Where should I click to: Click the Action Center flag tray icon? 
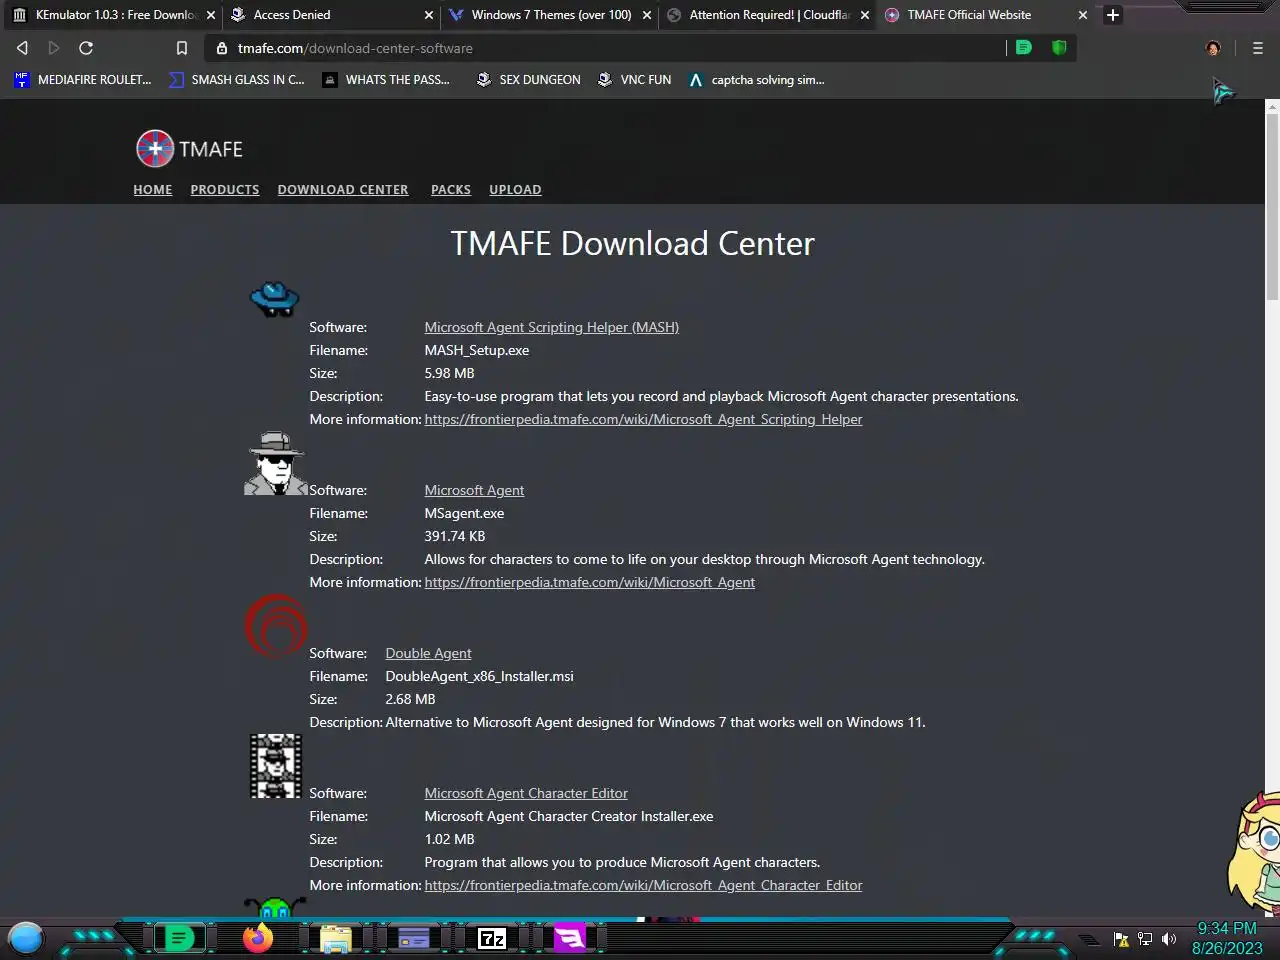point(1121,939)
